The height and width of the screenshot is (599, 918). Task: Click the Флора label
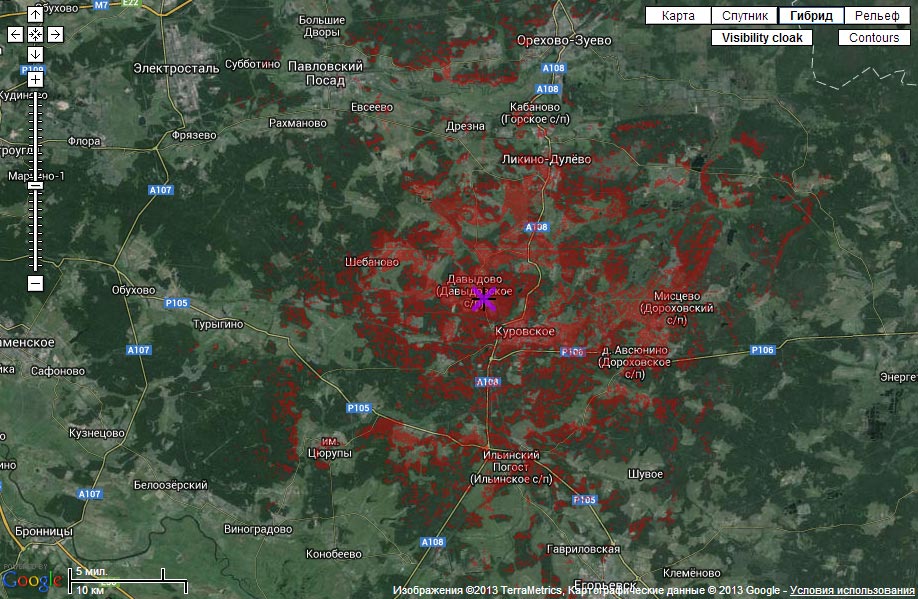84,141
